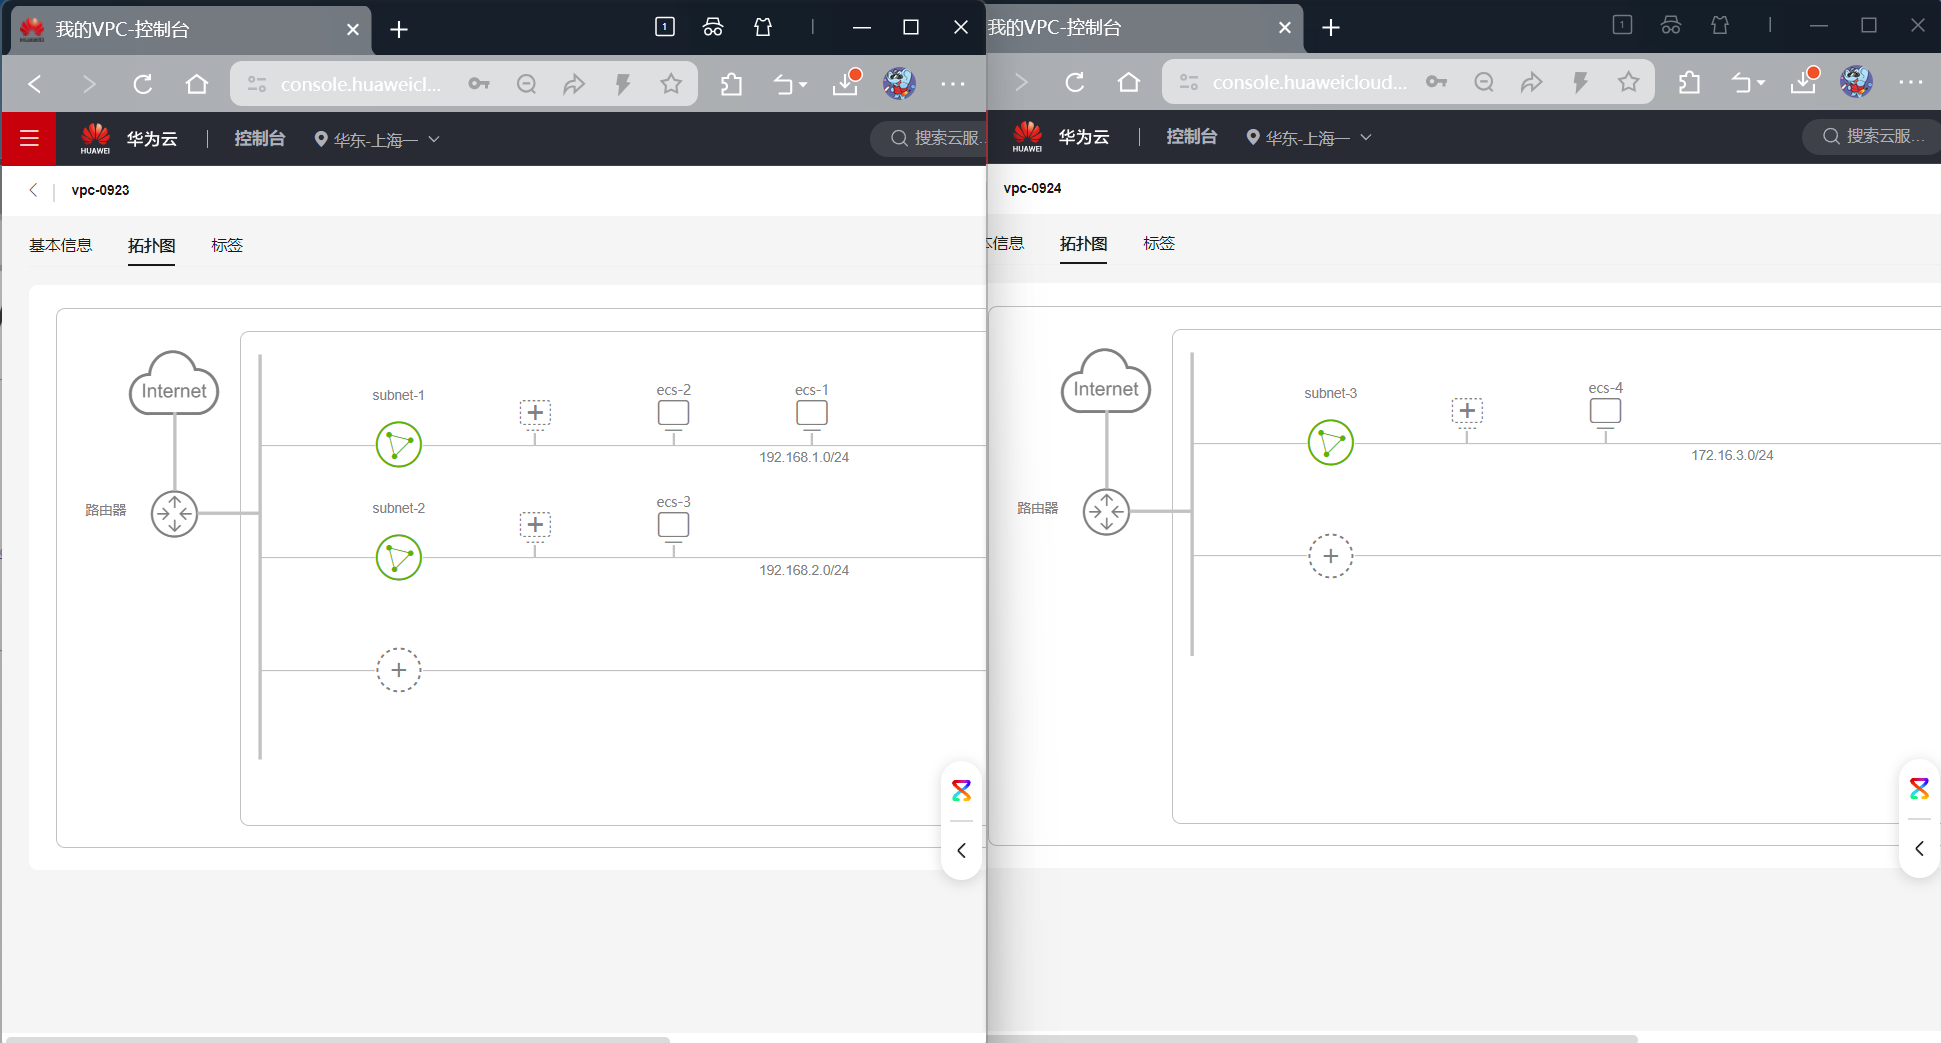The image size is (1941, 1043).
Task: Open the colorful assistant icon in right window
Action: (1919, 789)
